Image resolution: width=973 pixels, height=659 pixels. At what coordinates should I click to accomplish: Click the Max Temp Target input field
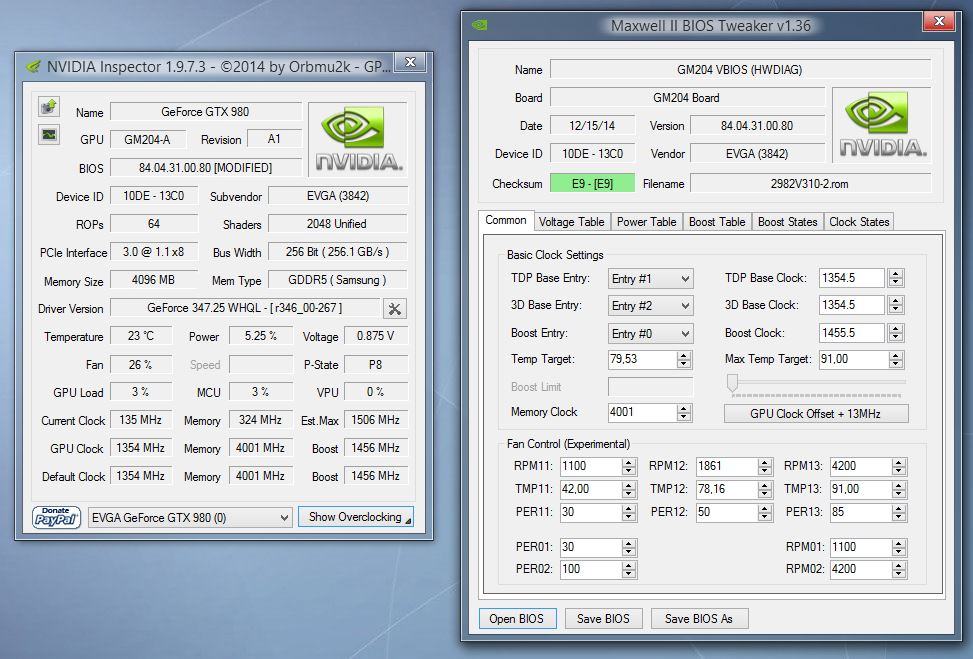point(853,359)
